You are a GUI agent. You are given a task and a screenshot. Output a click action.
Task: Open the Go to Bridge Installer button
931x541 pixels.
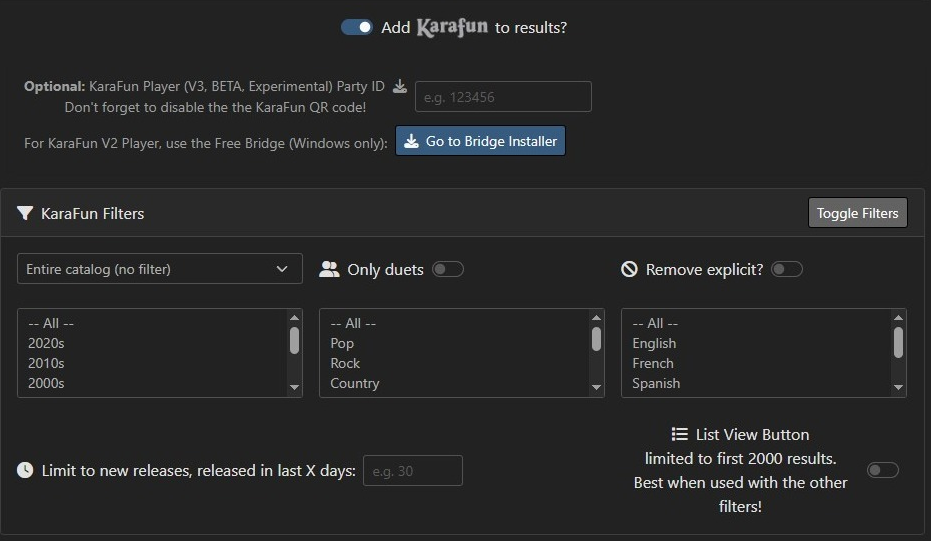pos(480,141)
